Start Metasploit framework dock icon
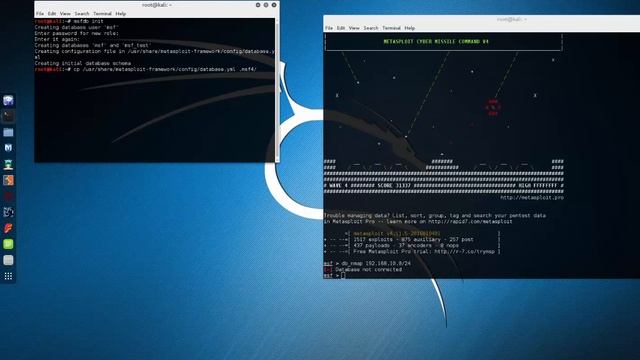The image size is (640, 360). (8, 148)
